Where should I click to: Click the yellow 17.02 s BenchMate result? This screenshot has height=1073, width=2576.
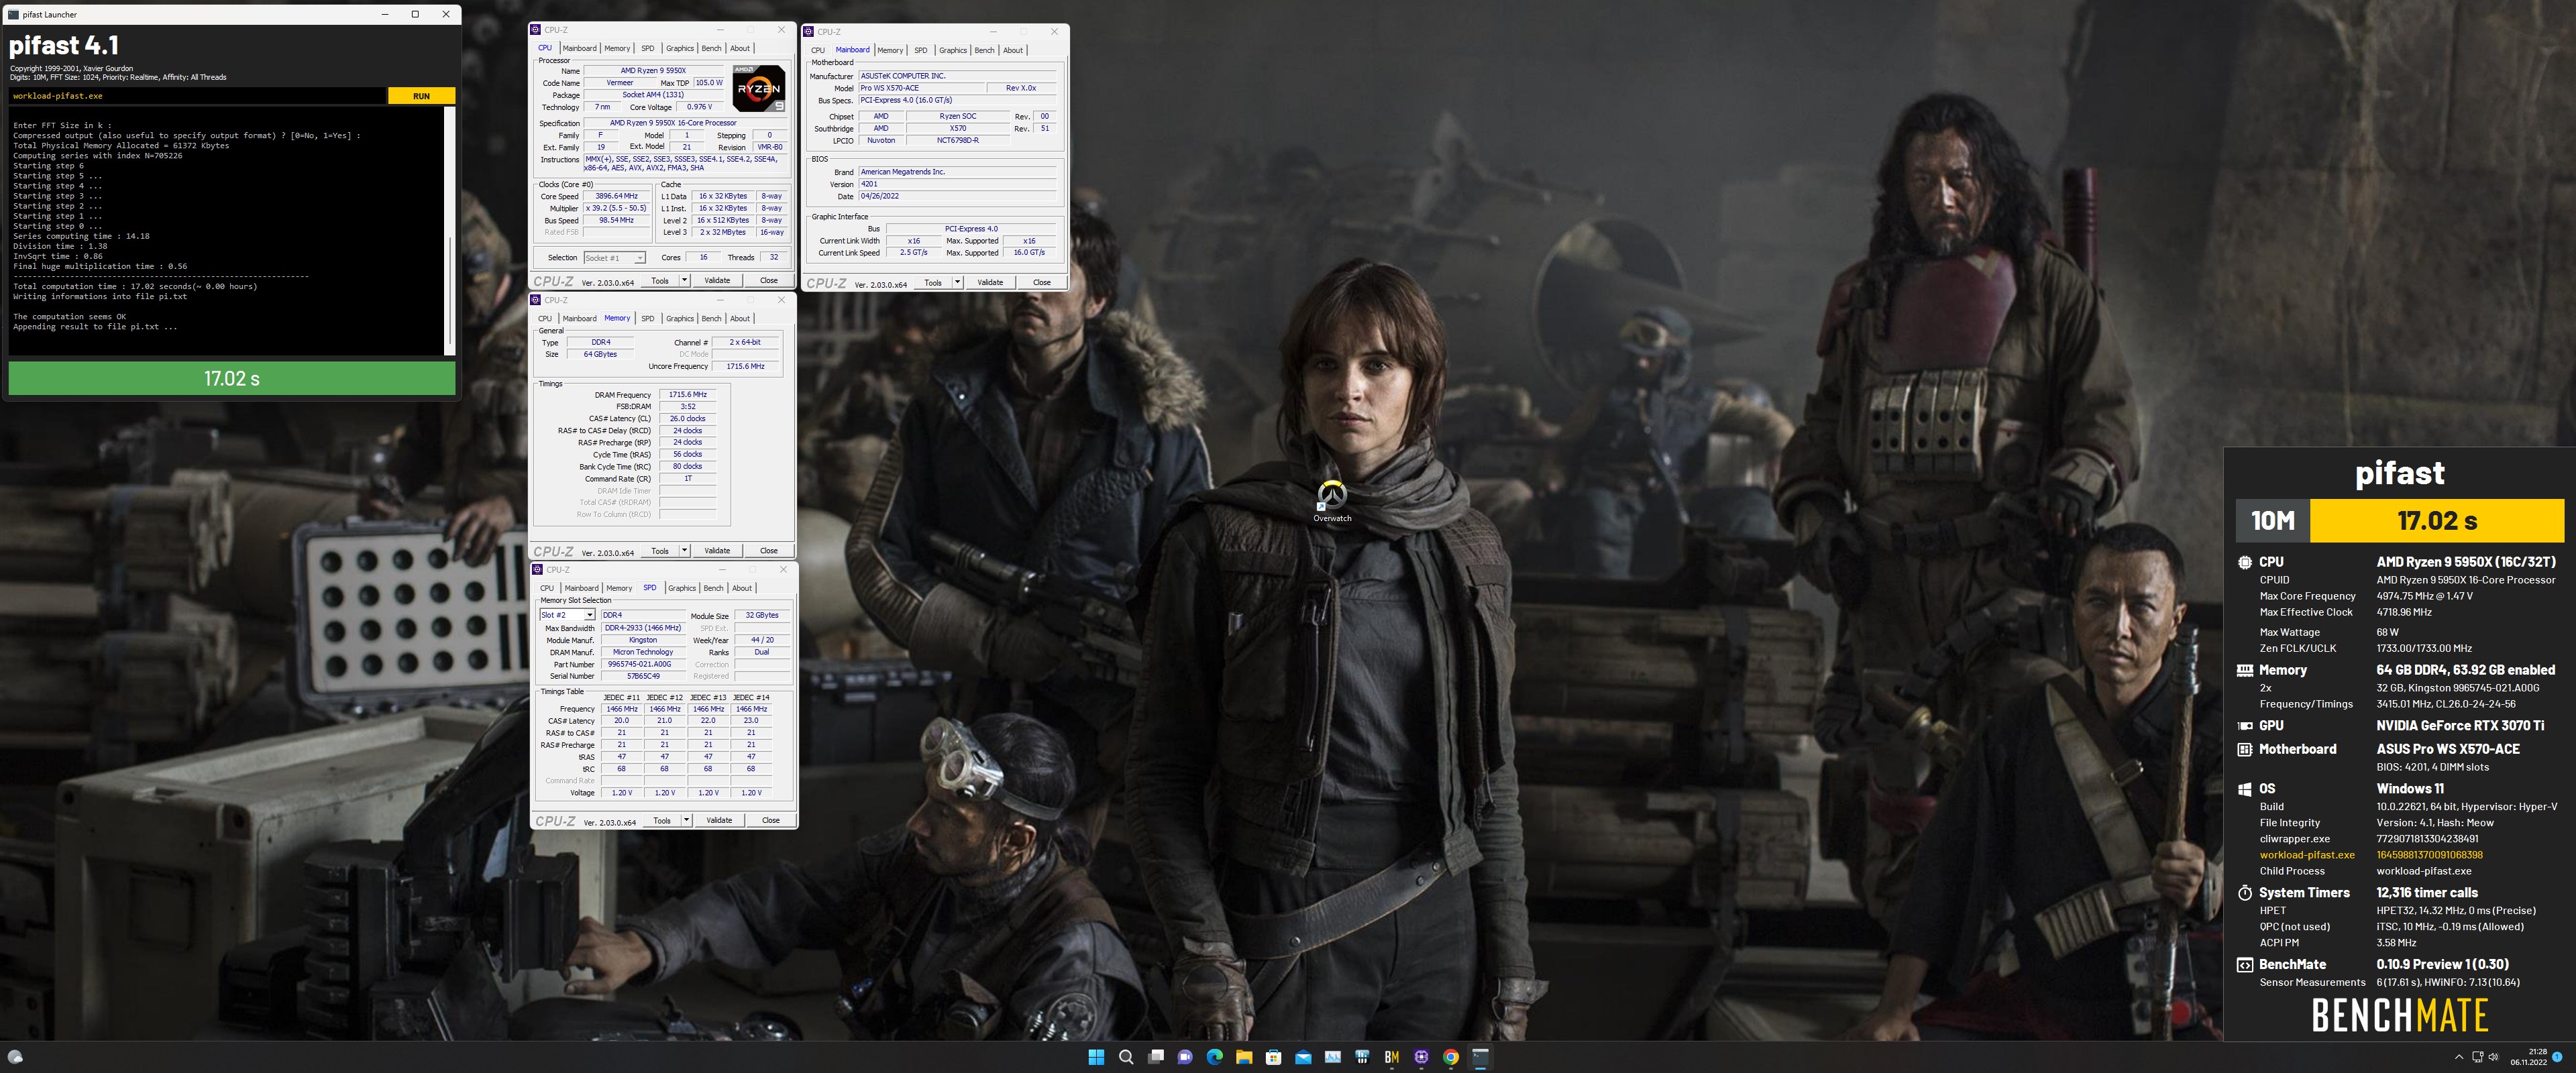point(2437,520)
